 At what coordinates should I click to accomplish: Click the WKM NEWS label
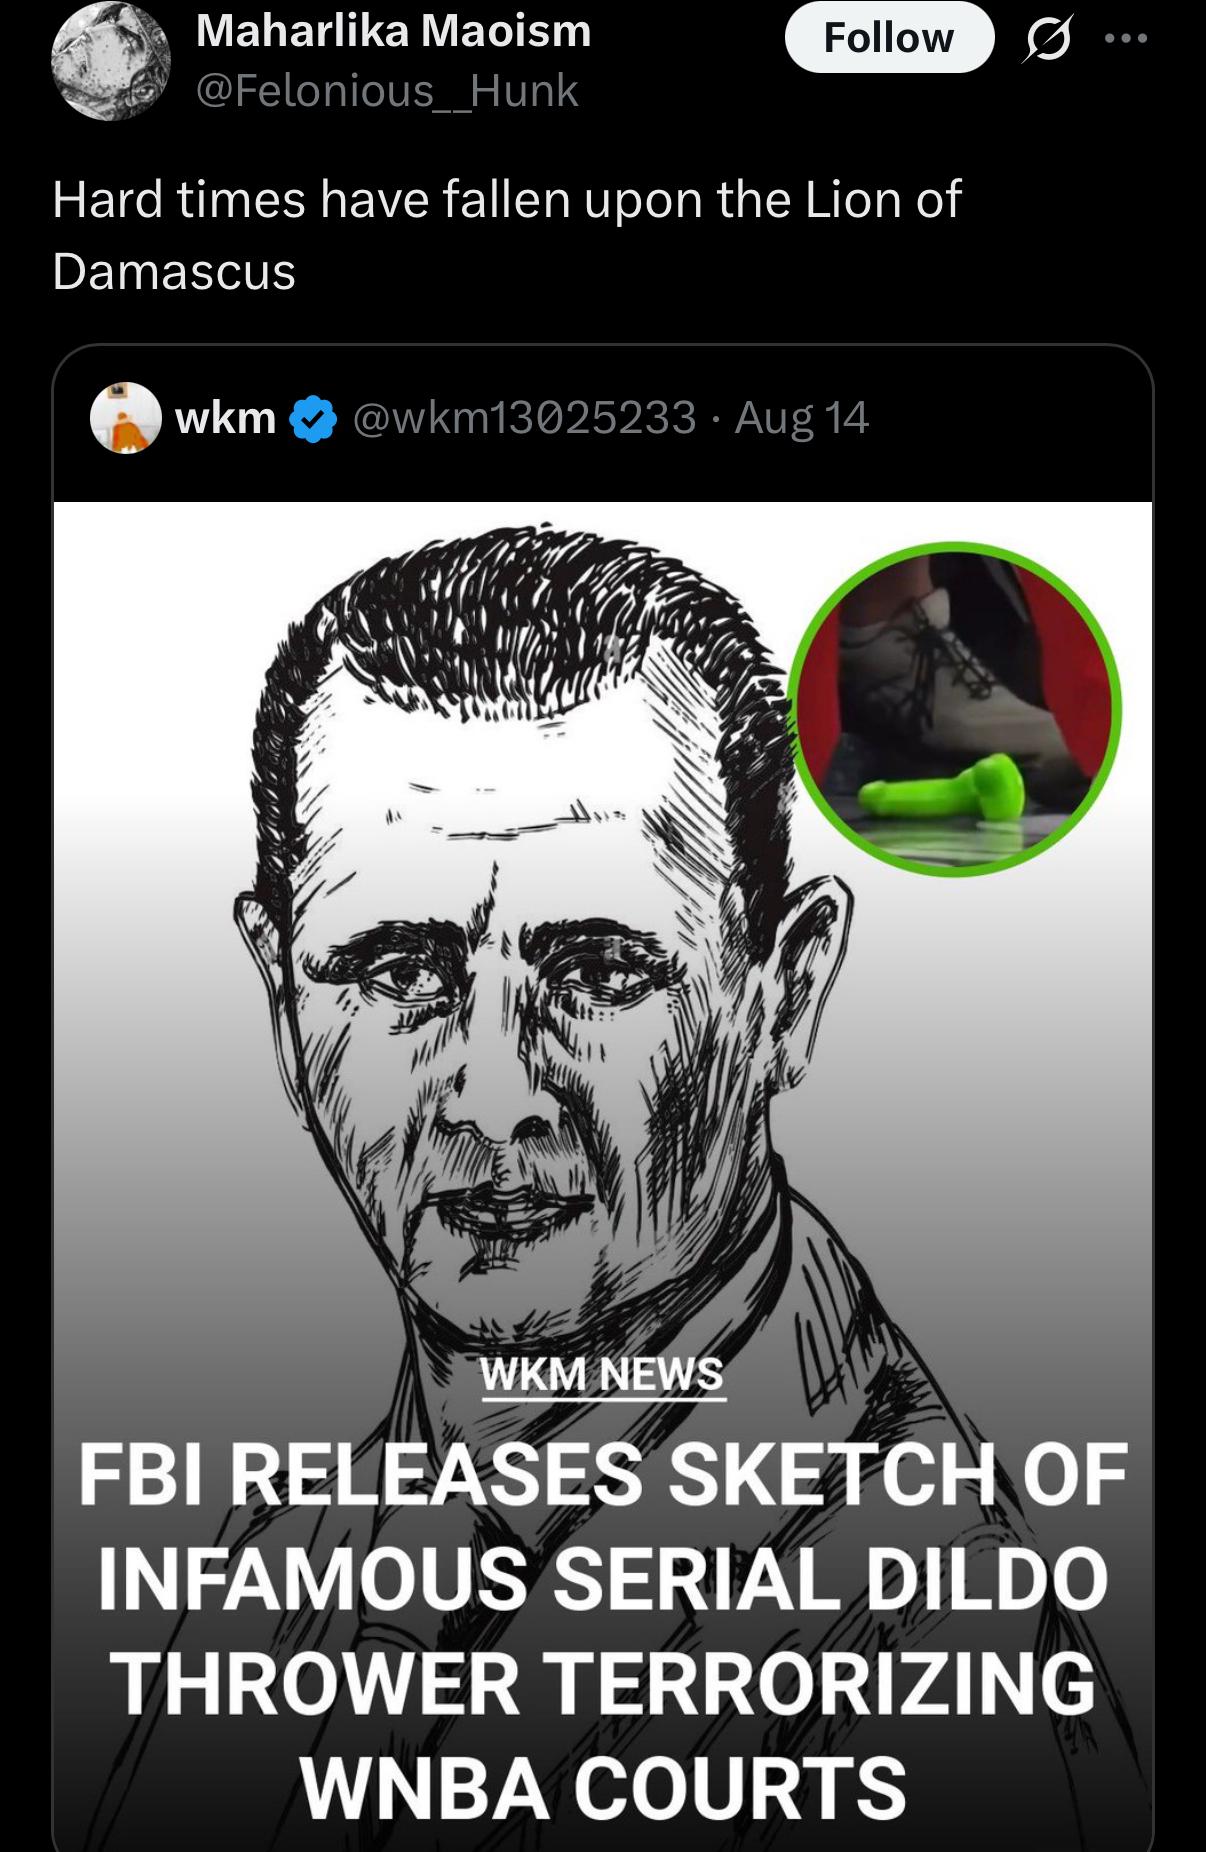click(x=602, y=1374)
